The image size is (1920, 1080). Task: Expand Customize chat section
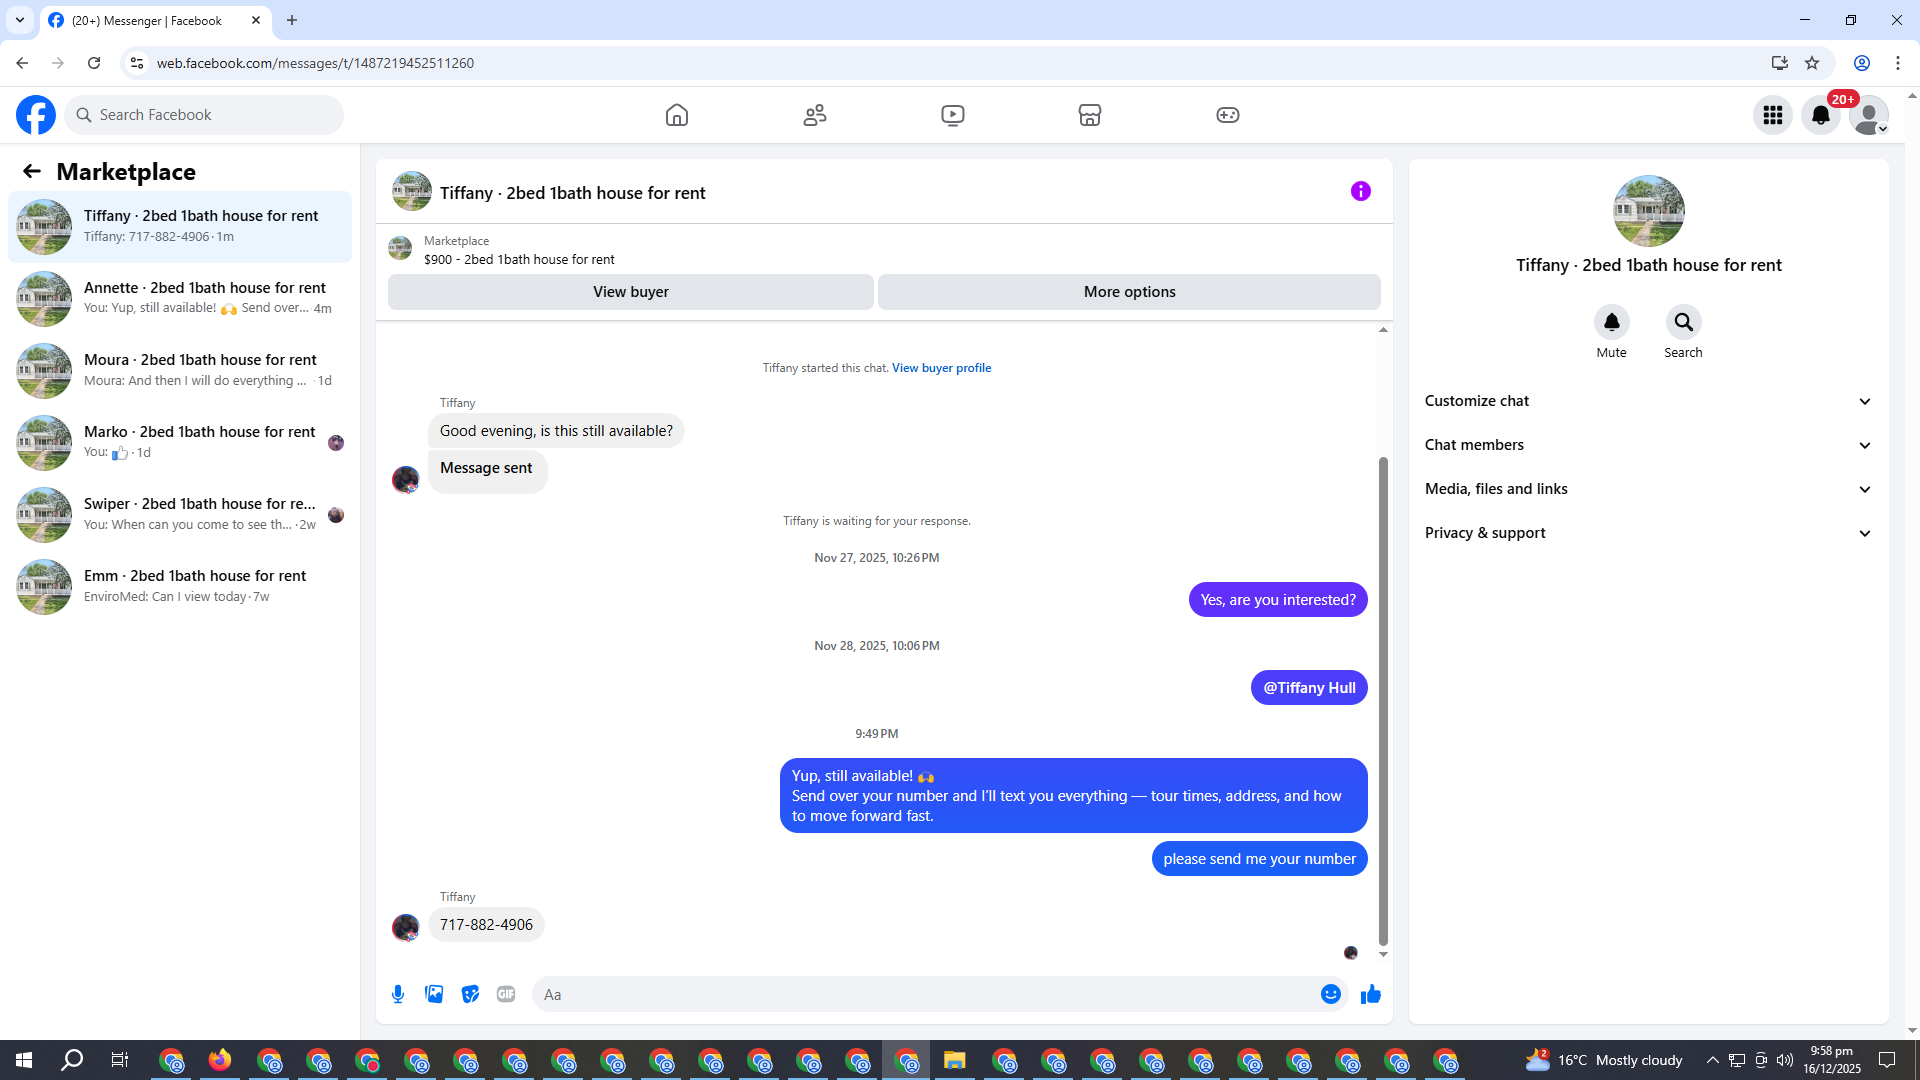point(1648,401)
